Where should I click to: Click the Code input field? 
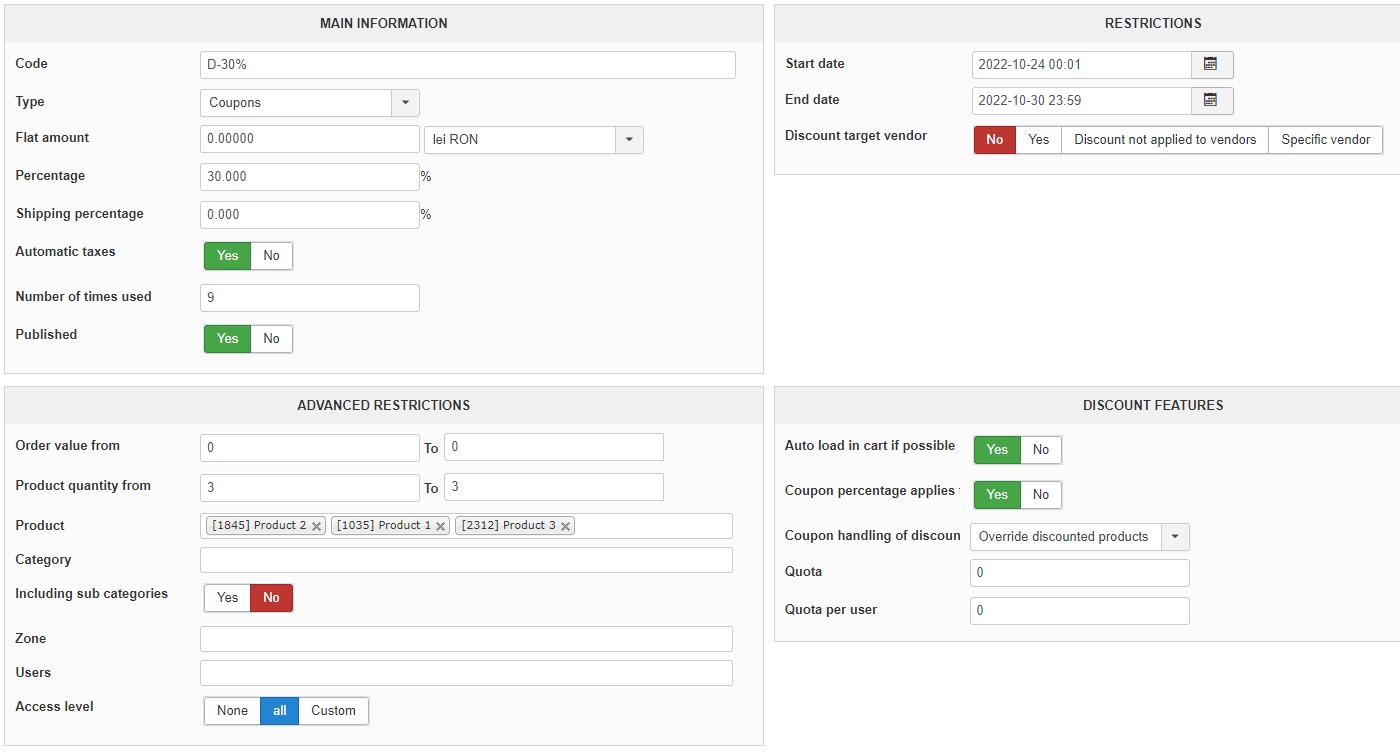tap(467, 65)
